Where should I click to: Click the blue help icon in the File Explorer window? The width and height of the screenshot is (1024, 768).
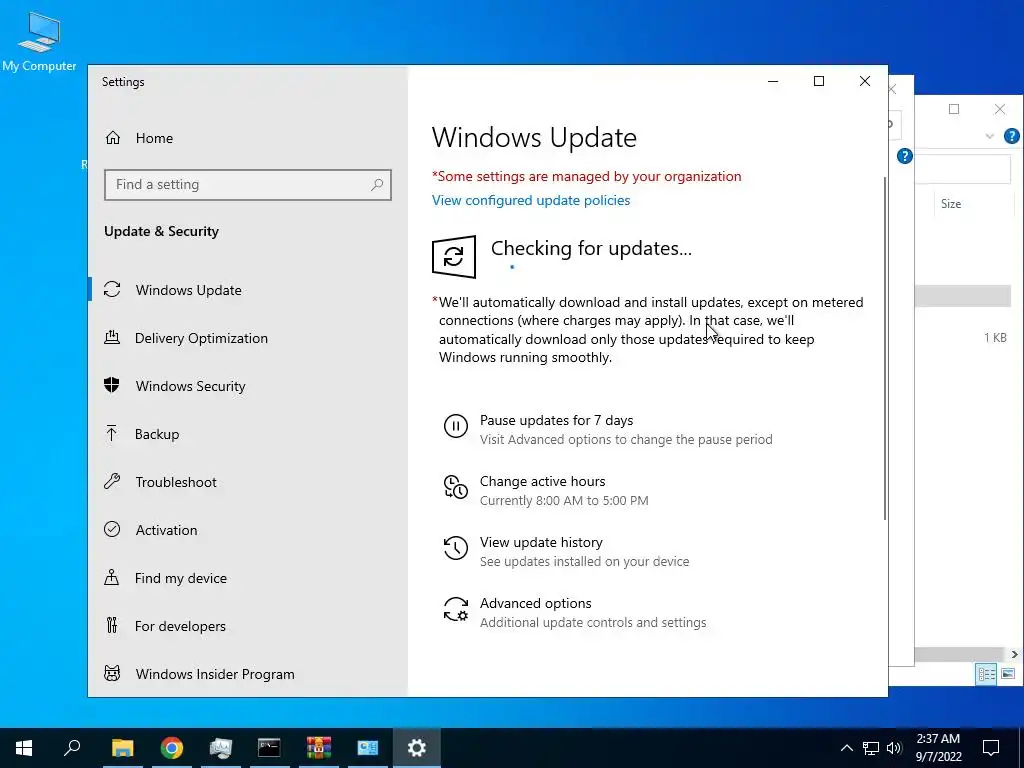[x=1012, y=136]
